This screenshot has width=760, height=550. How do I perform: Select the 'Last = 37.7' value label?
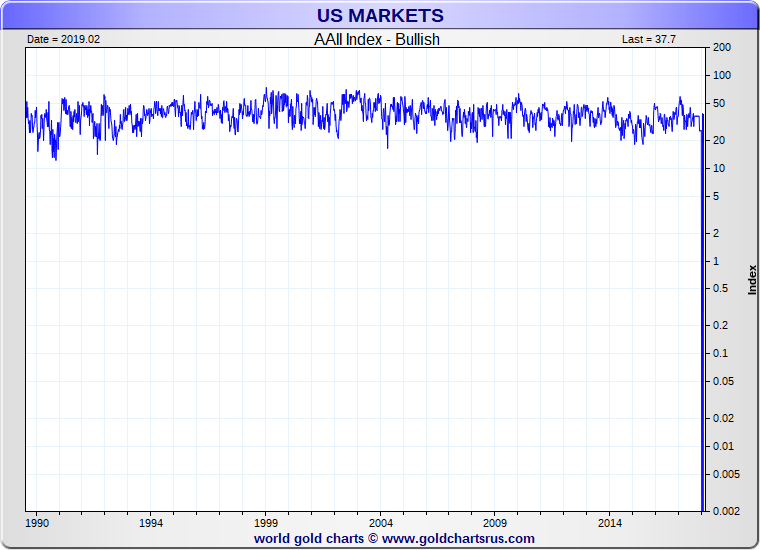point(648,39)
